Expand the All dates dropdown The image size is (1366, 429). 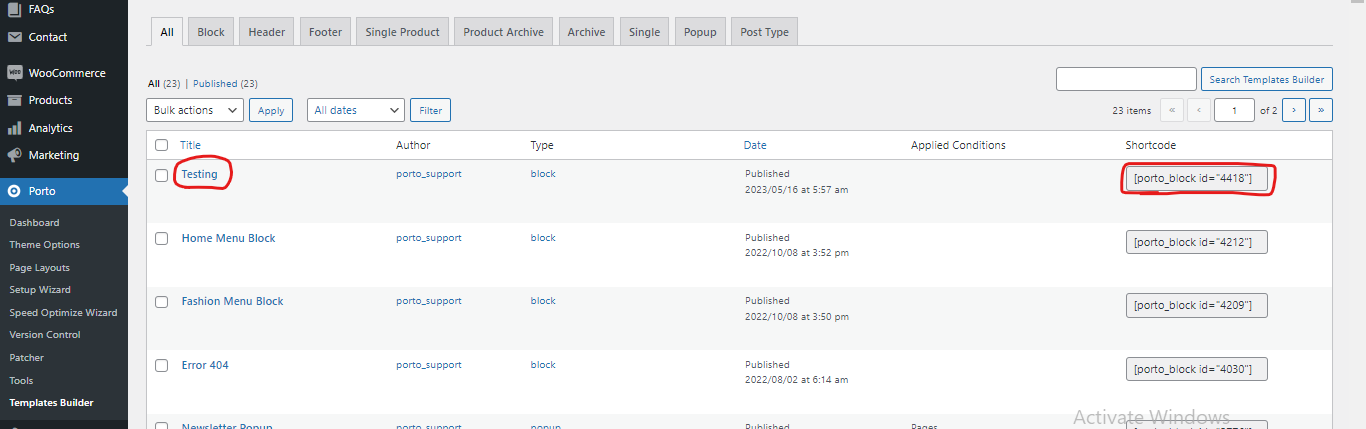coord(355,110)
